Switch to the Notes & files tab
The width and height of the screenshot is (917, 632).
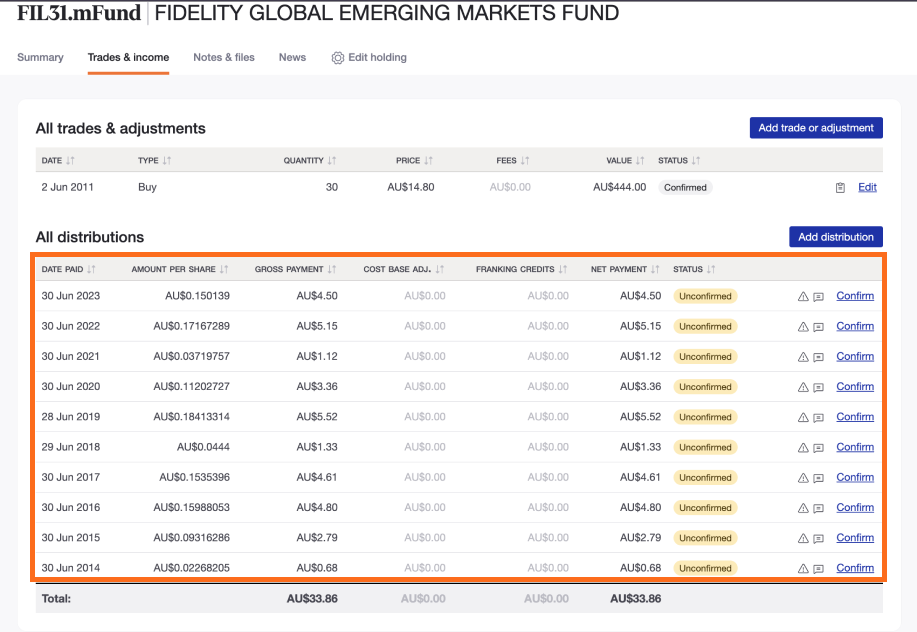[224, 57]
